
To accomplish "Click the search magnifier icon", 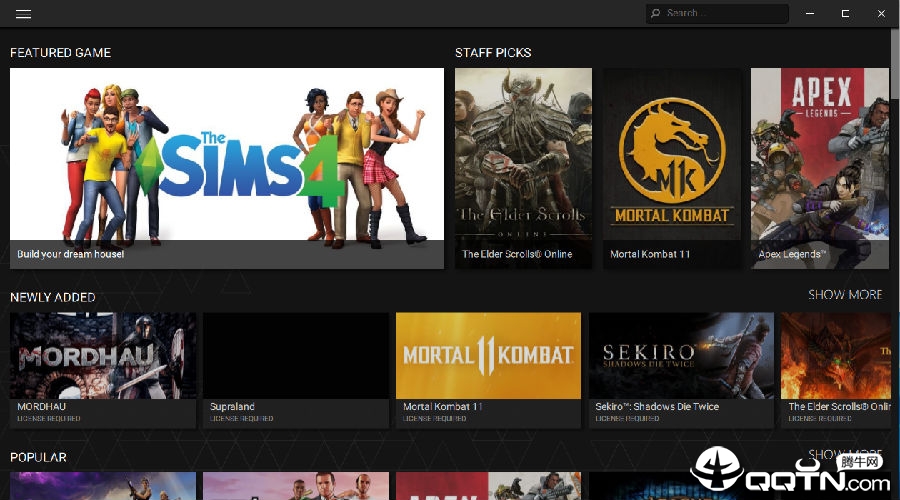I will point(655,13).
